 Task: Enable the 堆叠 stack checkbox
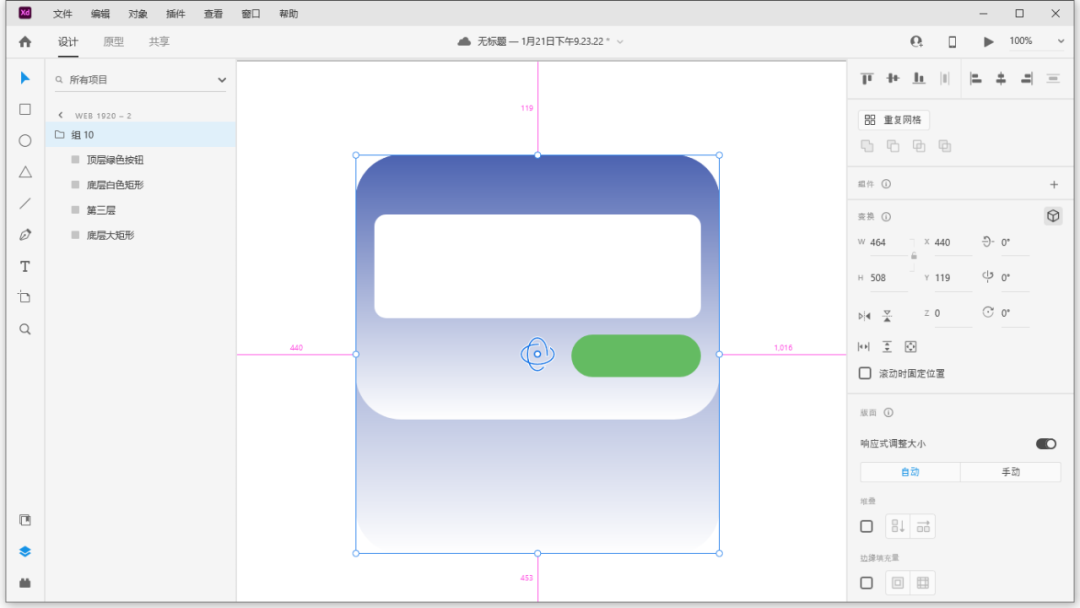click(x=866, y=526)
